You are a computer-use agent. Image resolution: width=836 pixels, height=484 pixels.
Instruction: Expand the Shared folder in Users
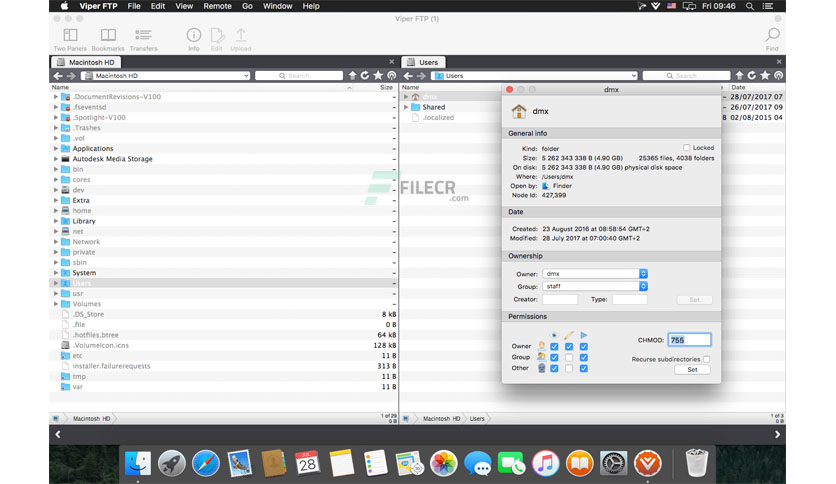(406, 107)
